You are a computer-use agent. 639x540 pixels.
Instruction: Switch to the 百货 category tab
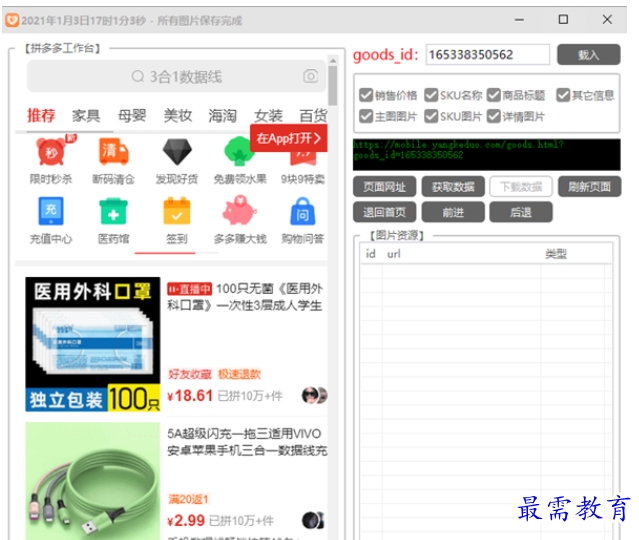[313, 116]
